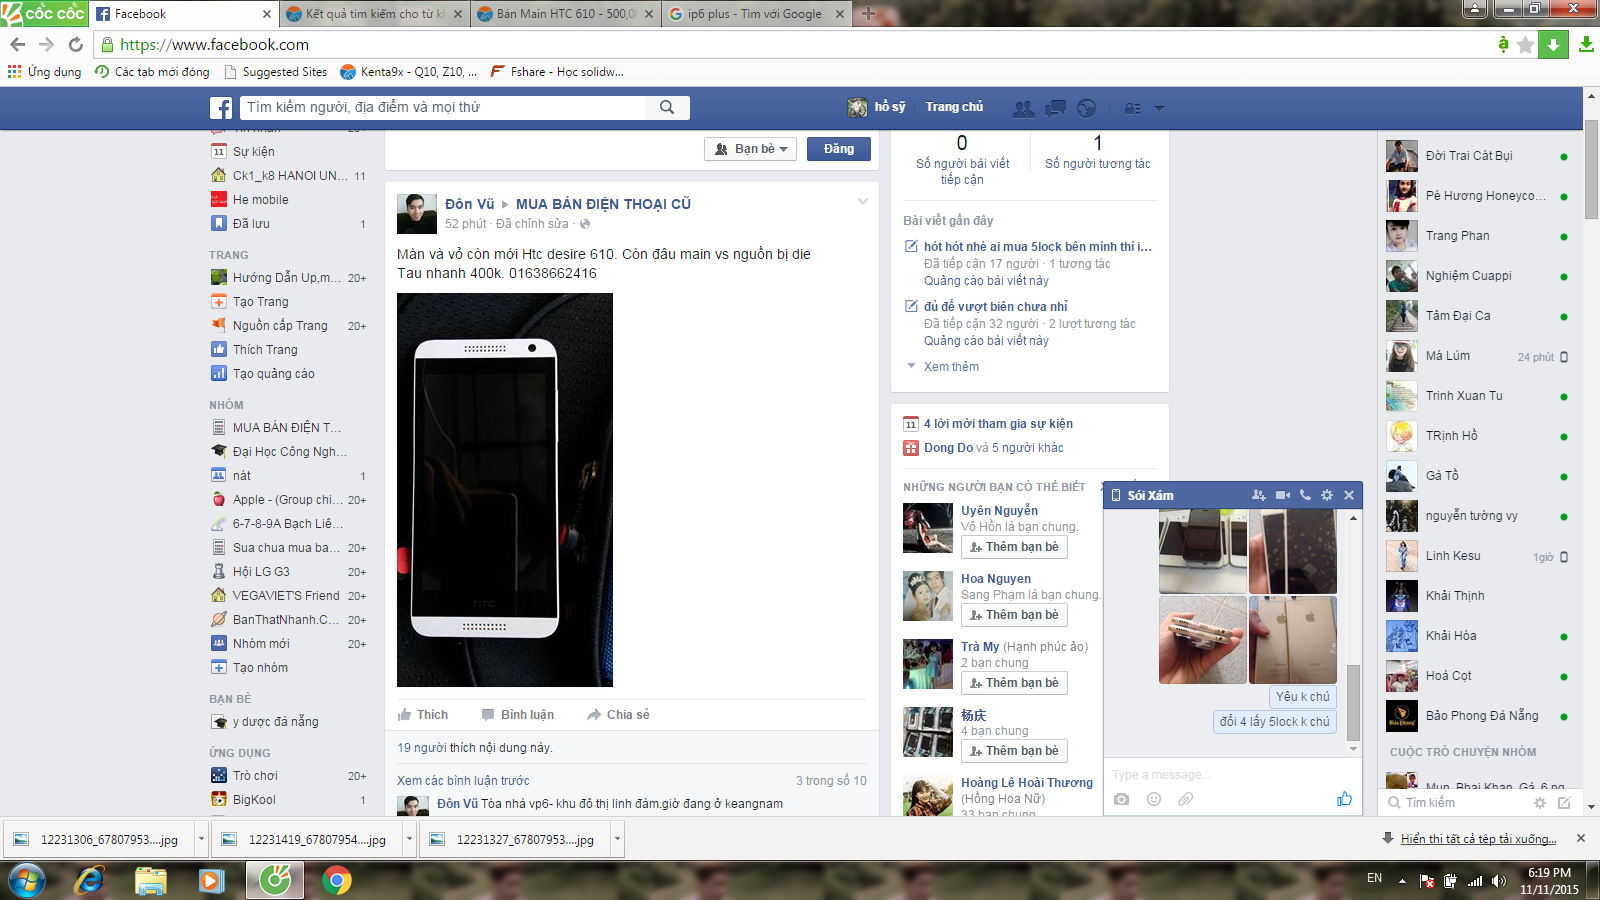Open emoji picker in chat window
Image resolution: width=1600 pixels, height=900 pixels.
pos(1154,799)
